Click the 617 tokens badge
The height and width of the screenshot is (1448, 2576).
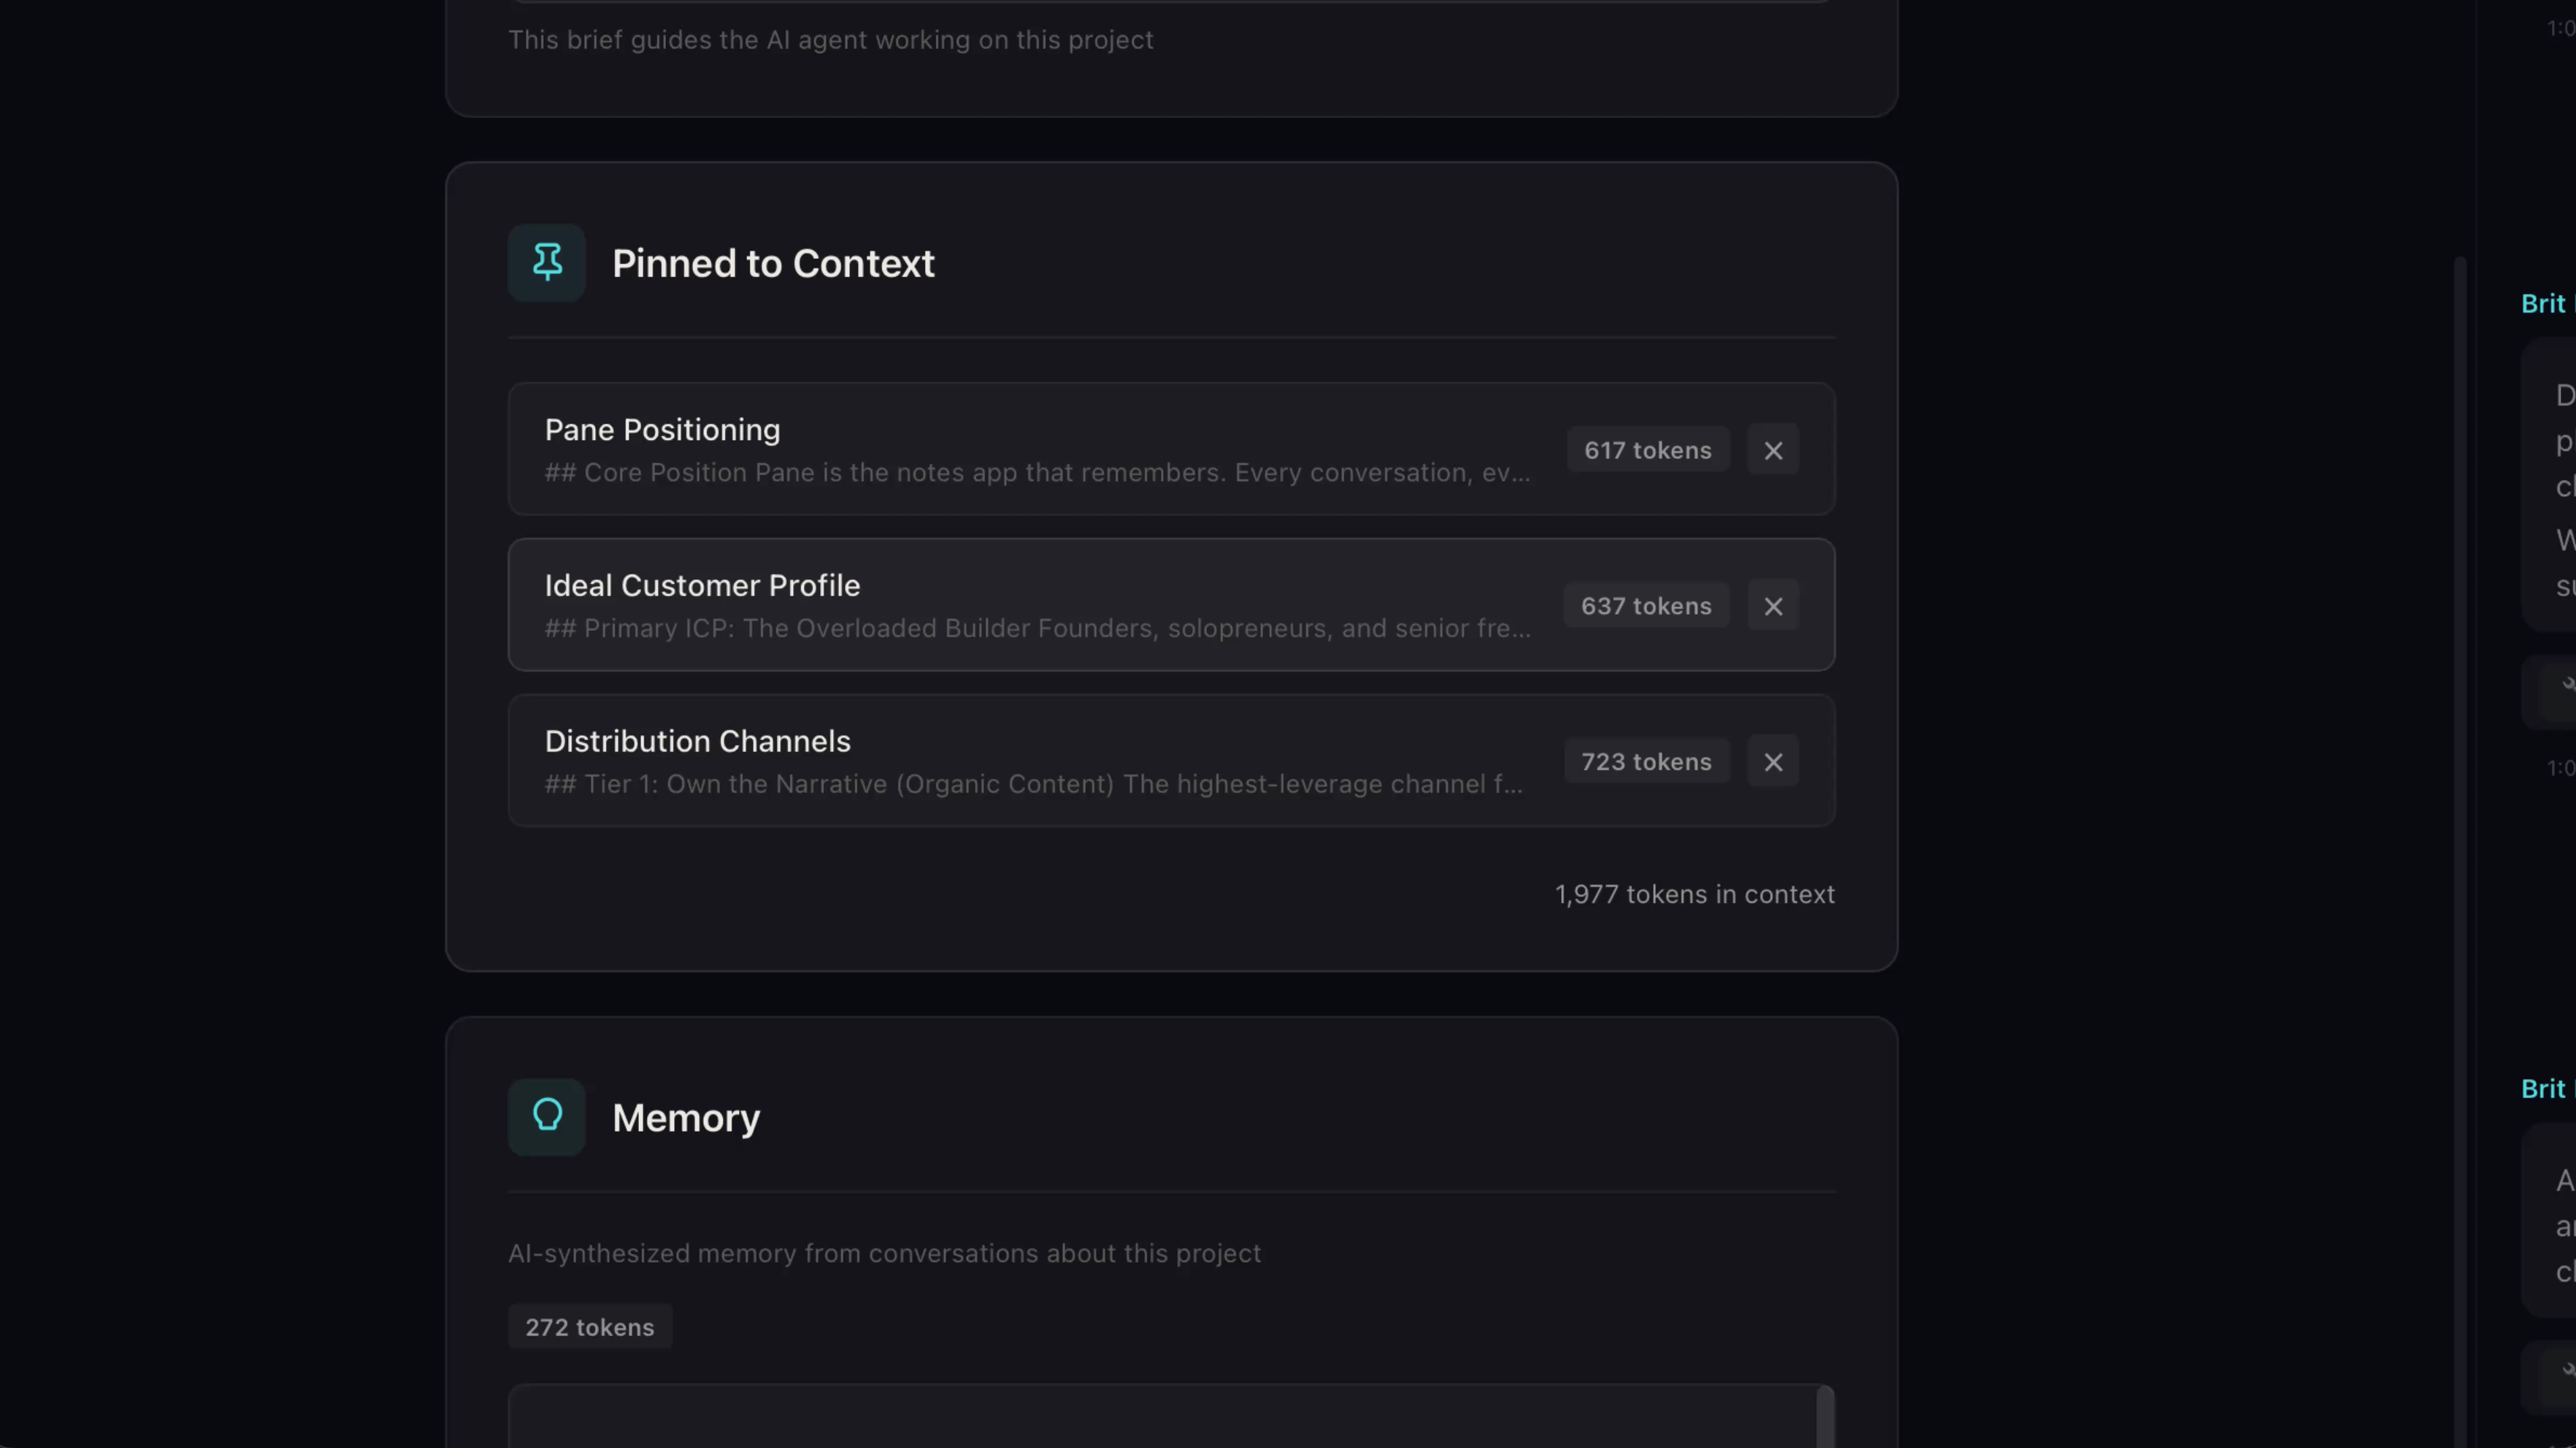1647,450
